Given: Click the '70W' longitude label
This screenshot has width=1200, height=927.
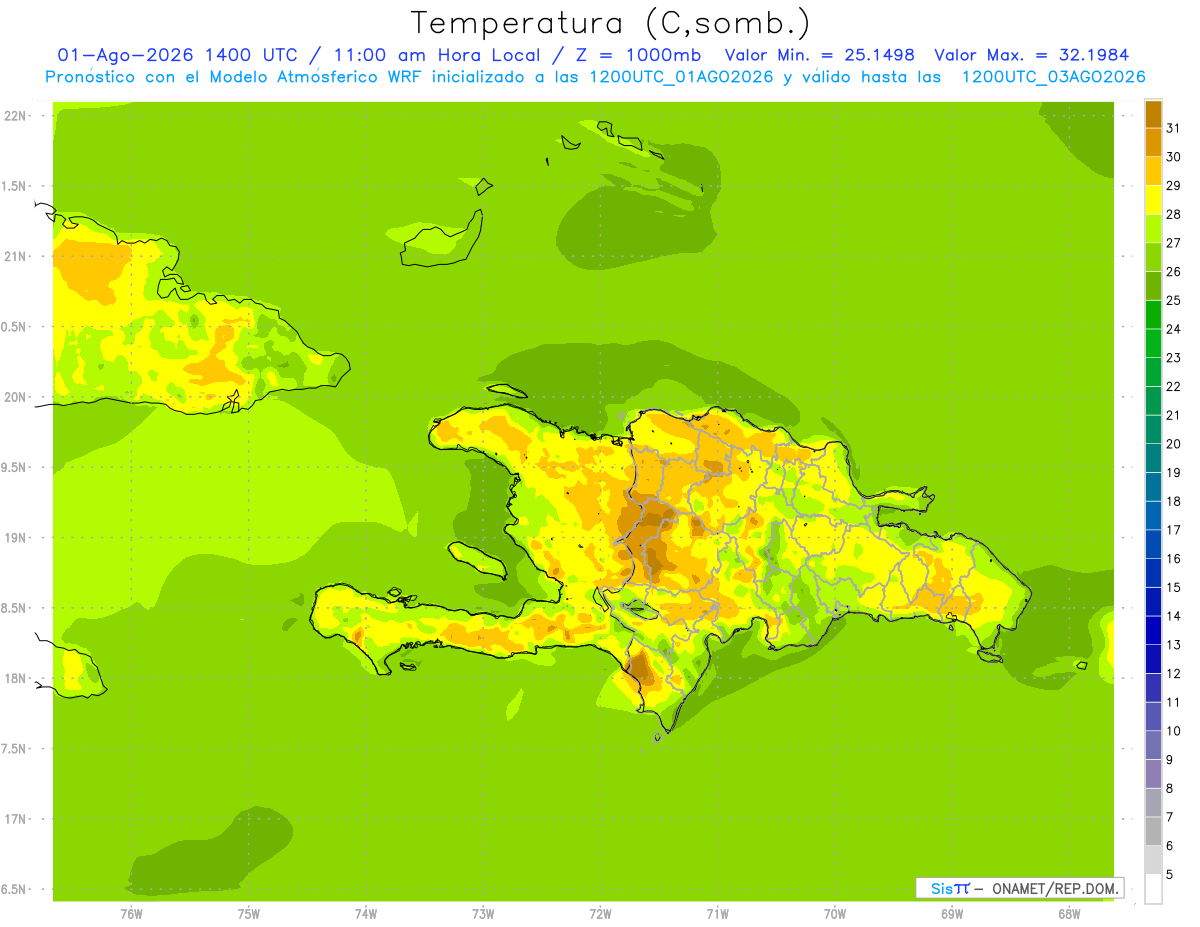Looking at the screenshot, I should point(834,913).
